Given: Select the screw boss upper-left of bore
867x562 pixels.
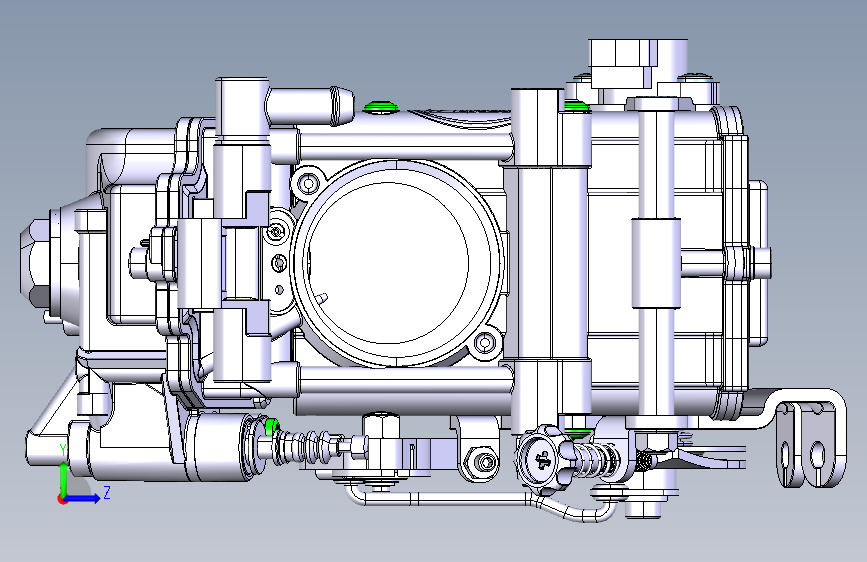Looking at the screenshot, I should pyautogui.click(x=308, y=182).
